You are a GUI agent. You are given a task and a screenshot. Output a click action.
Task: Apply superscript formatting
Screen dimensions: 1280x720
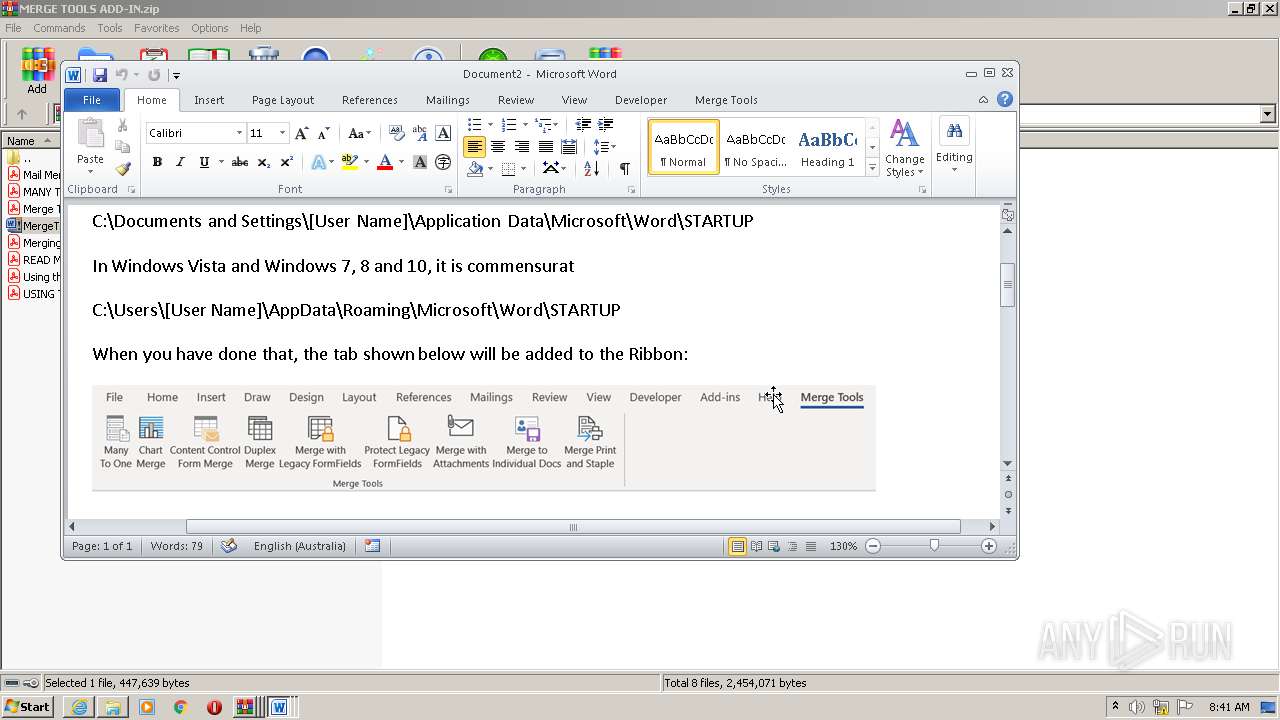pos(286,162)
